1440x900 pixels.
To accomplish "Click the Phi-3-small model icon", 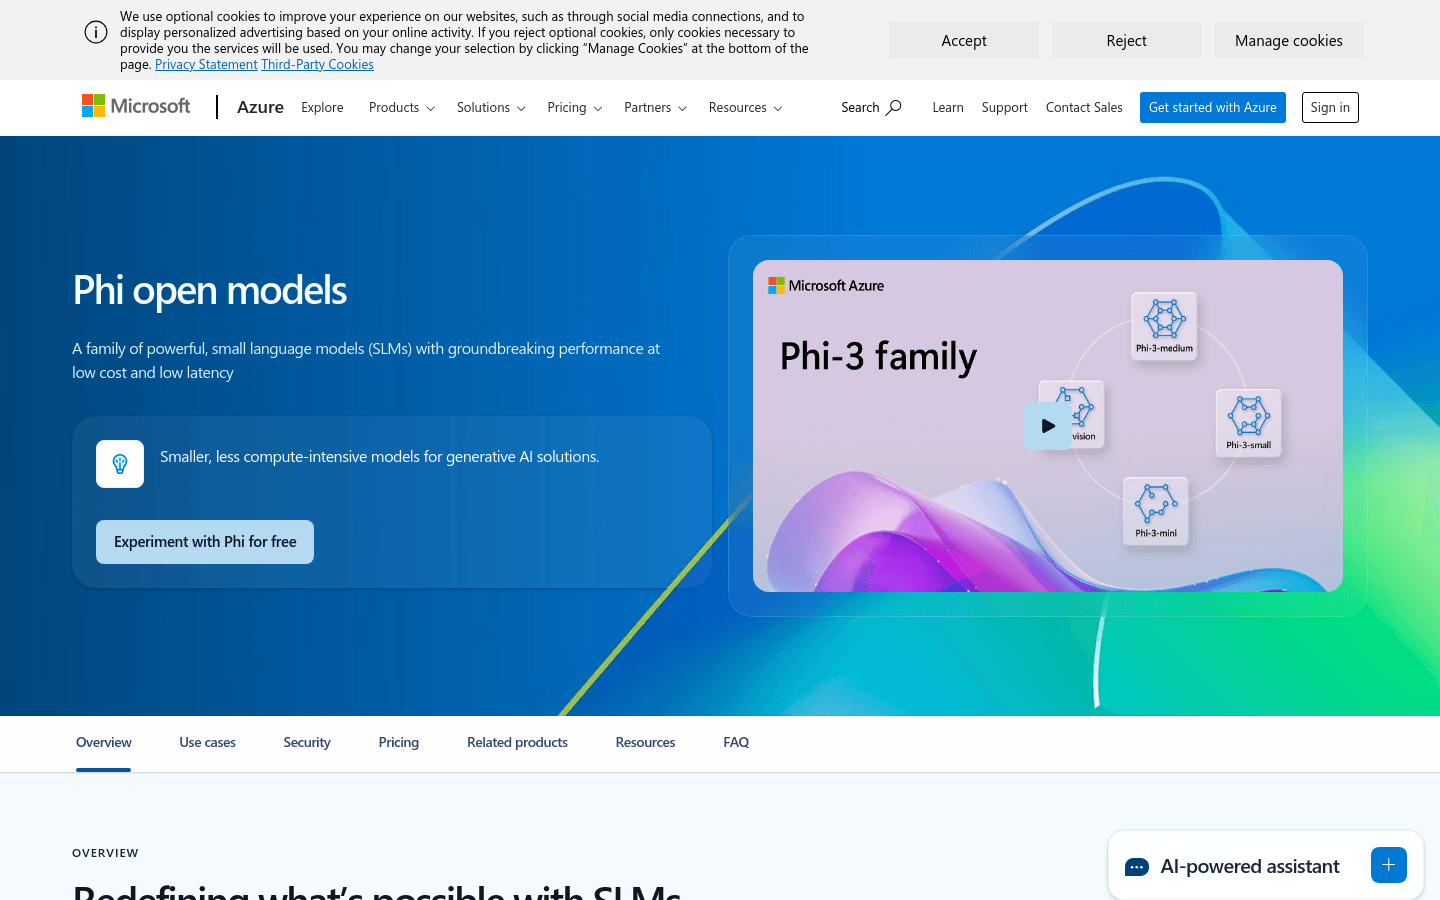I will tap(1248, 422).
